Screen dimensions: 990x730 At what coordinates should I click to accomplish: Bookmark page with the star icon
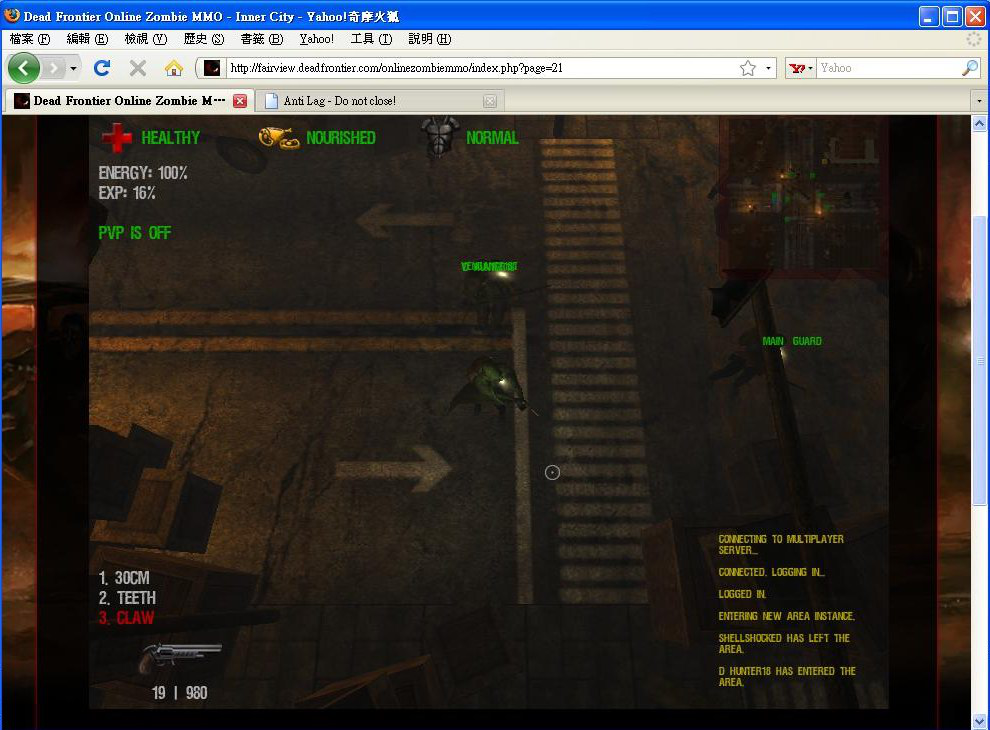(x=748, y=68)
